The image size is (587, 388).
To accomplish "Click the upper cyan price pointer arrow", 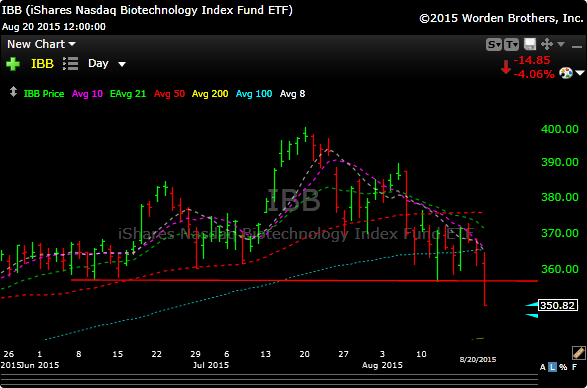I will click(532, 306).
